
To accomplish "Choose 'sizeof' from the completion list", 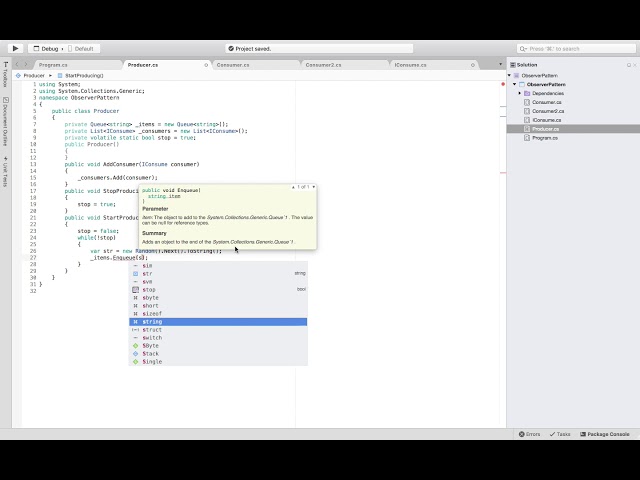I will [x=218, y=314].
